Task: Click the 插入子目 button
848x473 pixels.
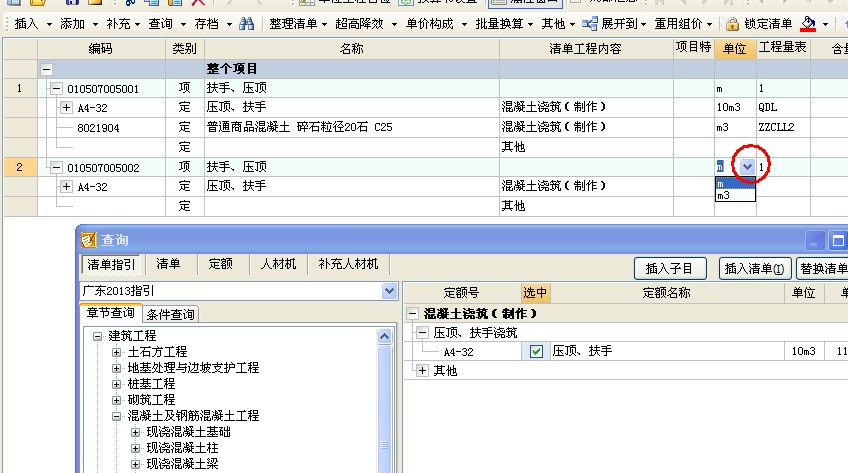Action: pos(670,269)
